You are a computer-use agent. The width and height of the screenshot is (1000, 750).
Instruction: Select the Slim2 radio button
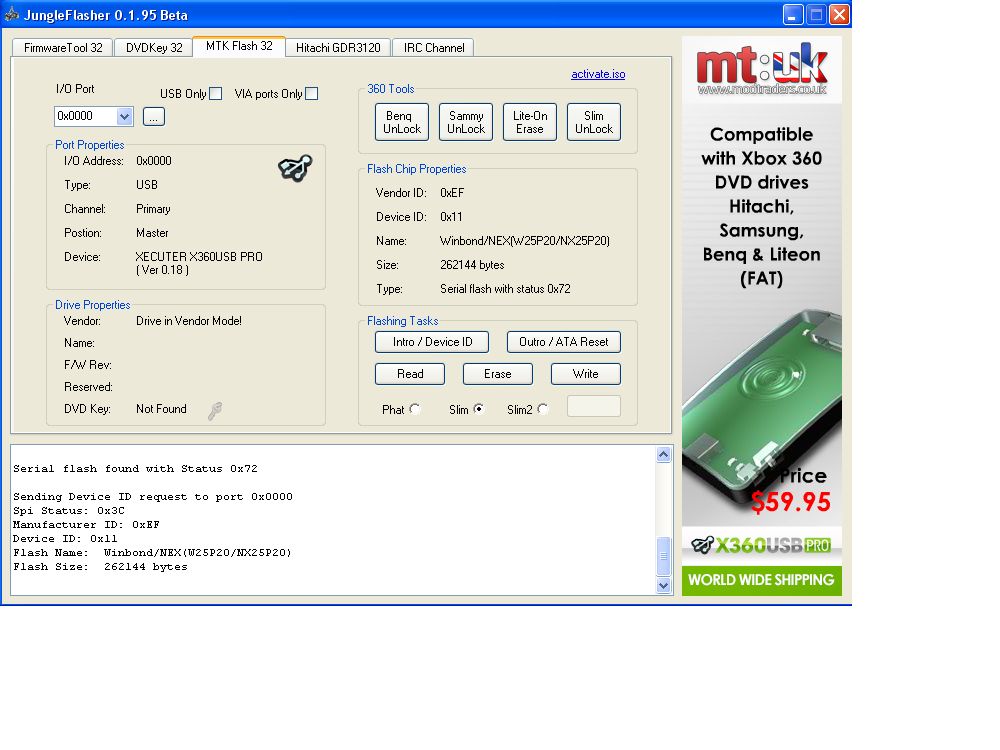click(x=543, y=409)
